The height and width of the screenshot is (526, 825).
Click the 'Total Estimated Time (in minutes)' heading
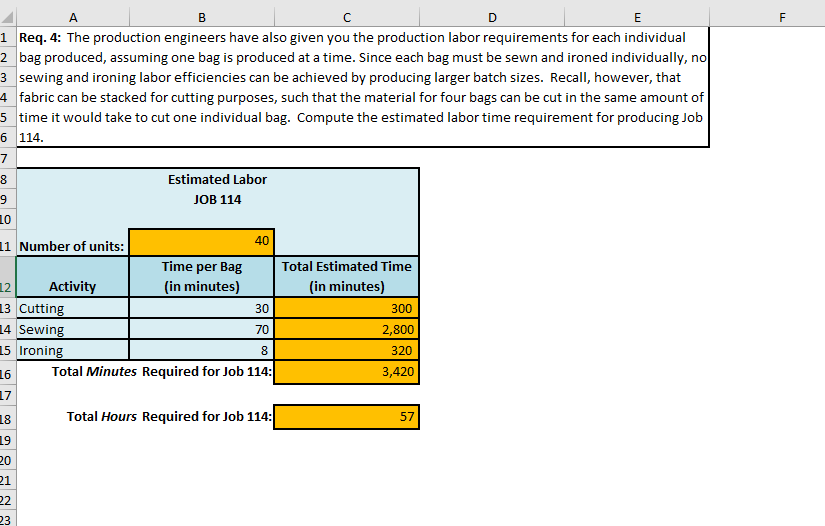pos(347,277)
